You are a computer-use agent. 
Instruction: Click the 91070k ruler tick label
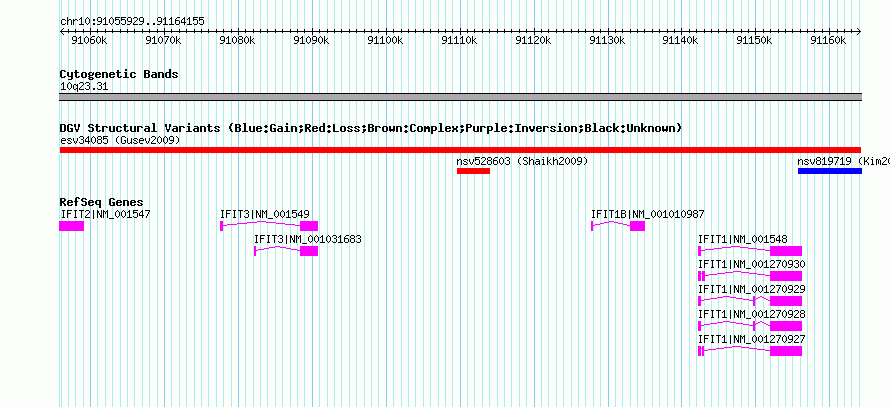(163, 41)
